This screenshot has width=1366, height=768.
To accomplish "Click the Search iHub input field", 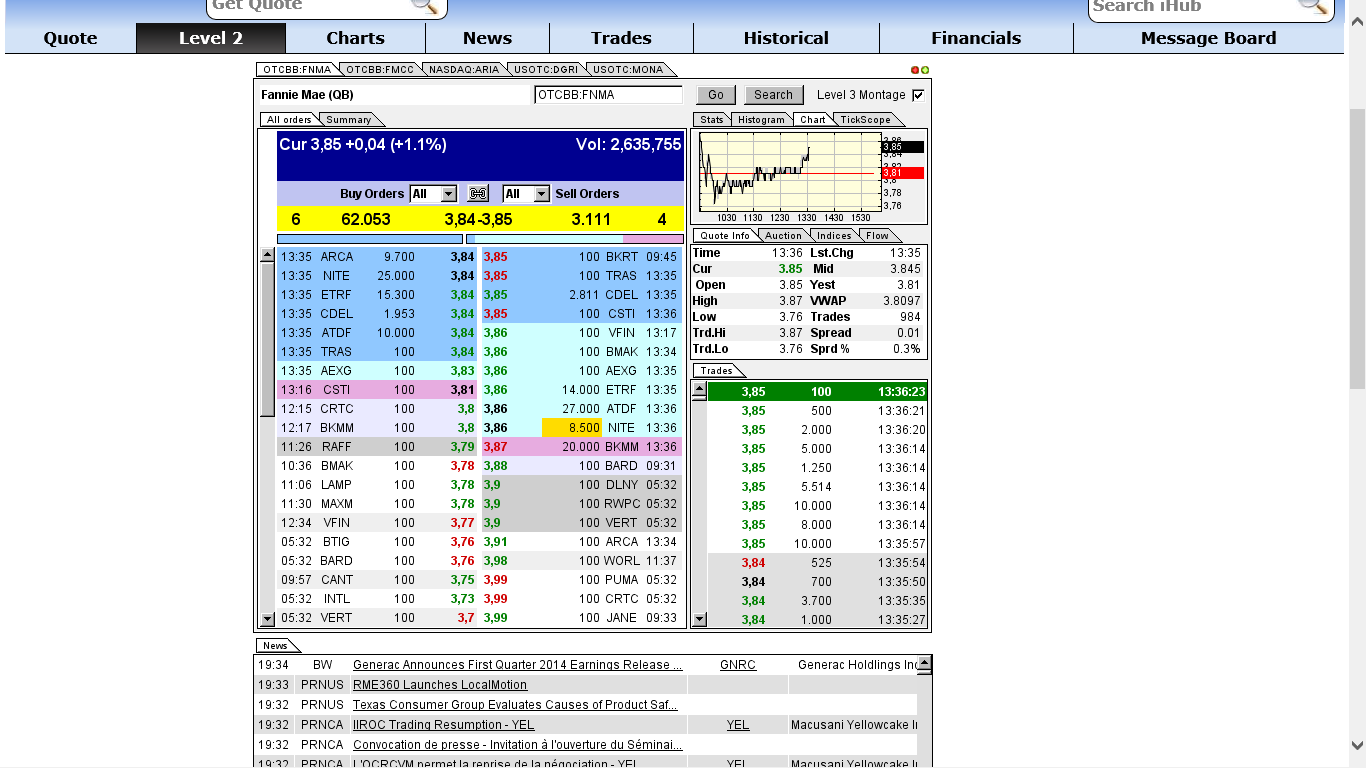I will [1193, 5].
